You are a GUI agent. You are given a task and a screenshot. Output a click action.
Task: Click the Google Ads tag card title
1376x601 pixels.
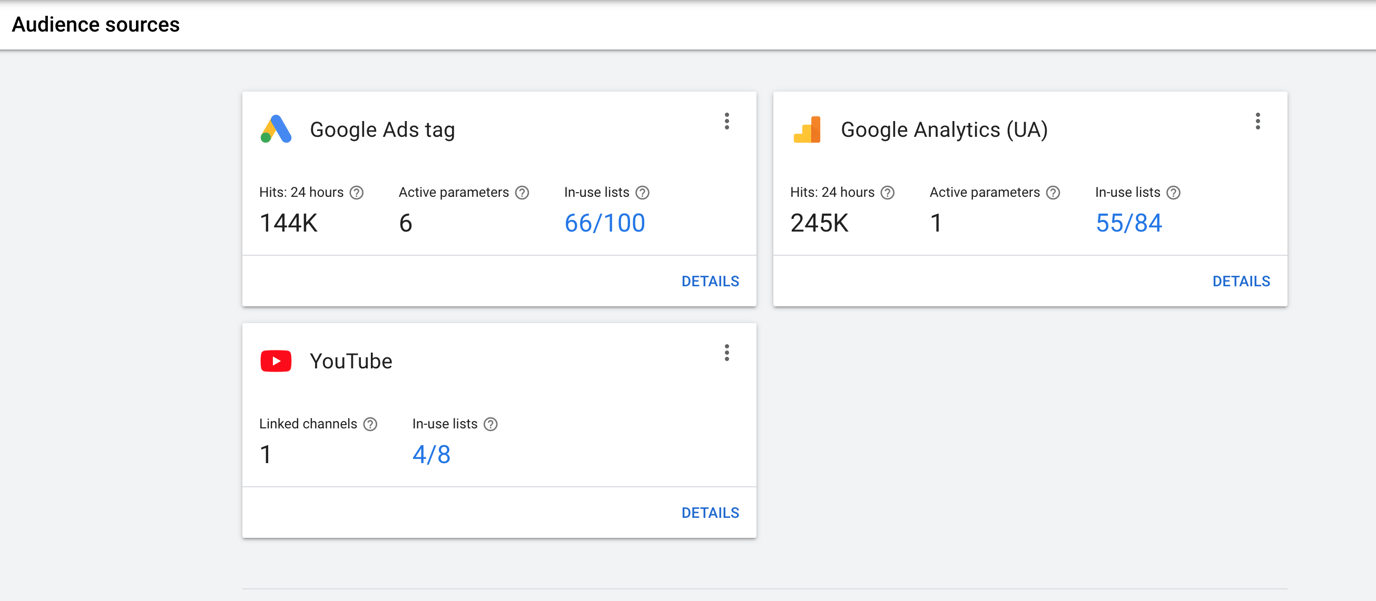pyautogui.click(x=382, y=130)
